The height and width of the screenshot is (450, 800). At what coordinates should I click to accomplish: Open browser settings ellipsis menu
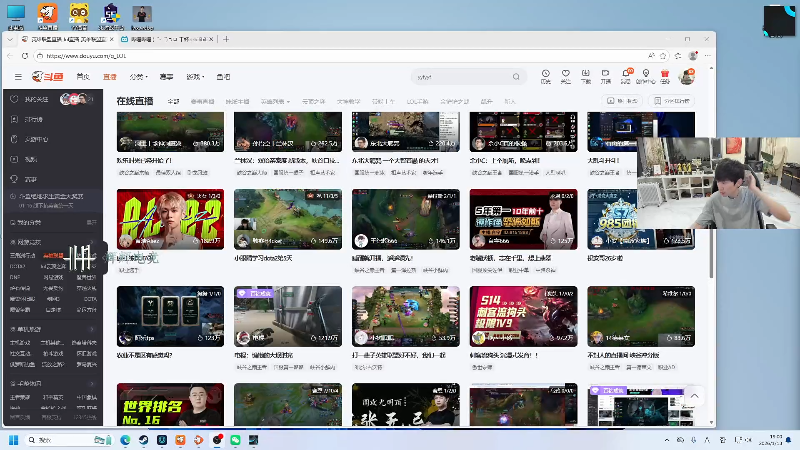pyautogui.click(x=707, y=56)
